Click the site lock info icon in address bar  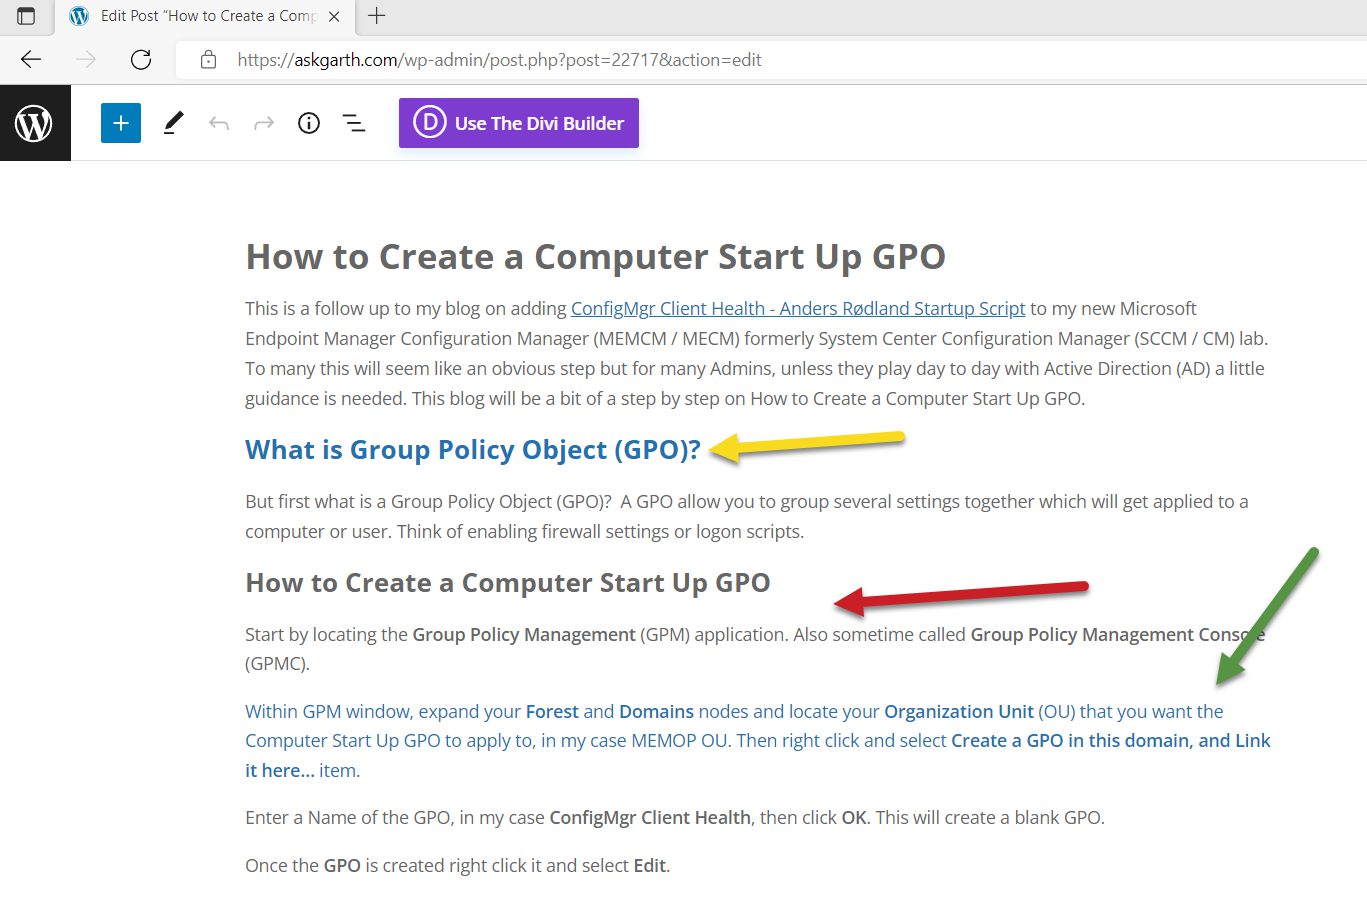(x=208, y=59)
